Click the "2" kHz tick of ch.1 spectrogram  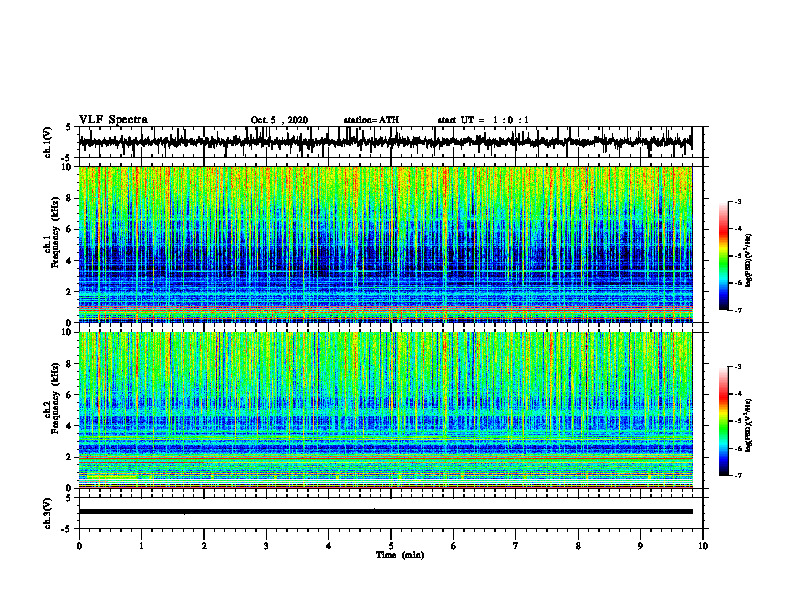click(x=70, y=291)
